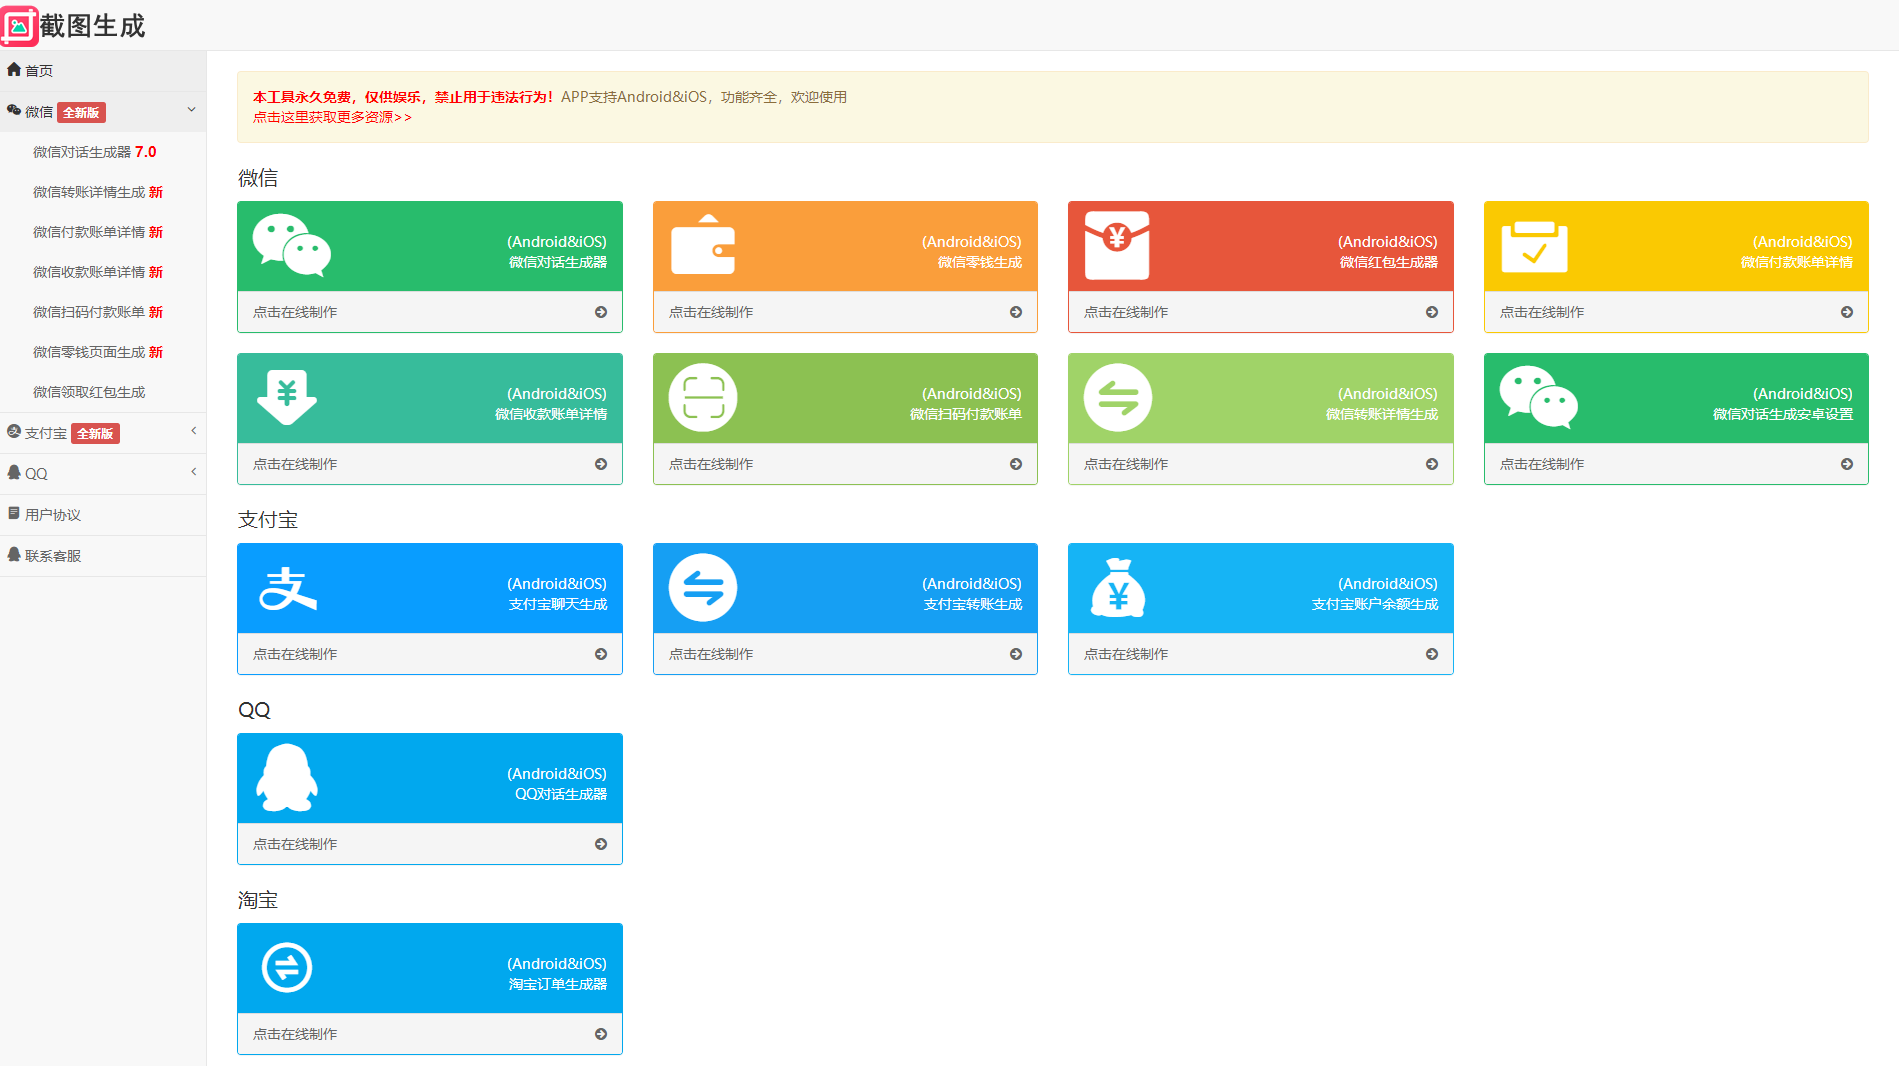Click 点击在线制作 under 支付宝转账生成

711,654
